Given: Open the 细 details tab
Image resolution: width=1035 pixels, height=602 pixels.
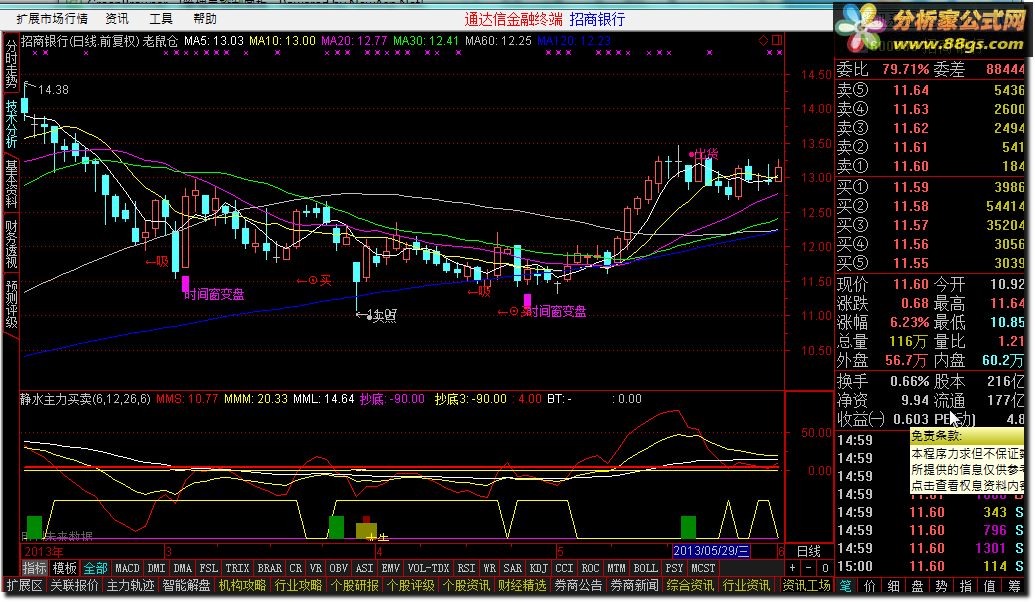Looking at the screenshot, I should pyautogui.click(x=894, y=585).
